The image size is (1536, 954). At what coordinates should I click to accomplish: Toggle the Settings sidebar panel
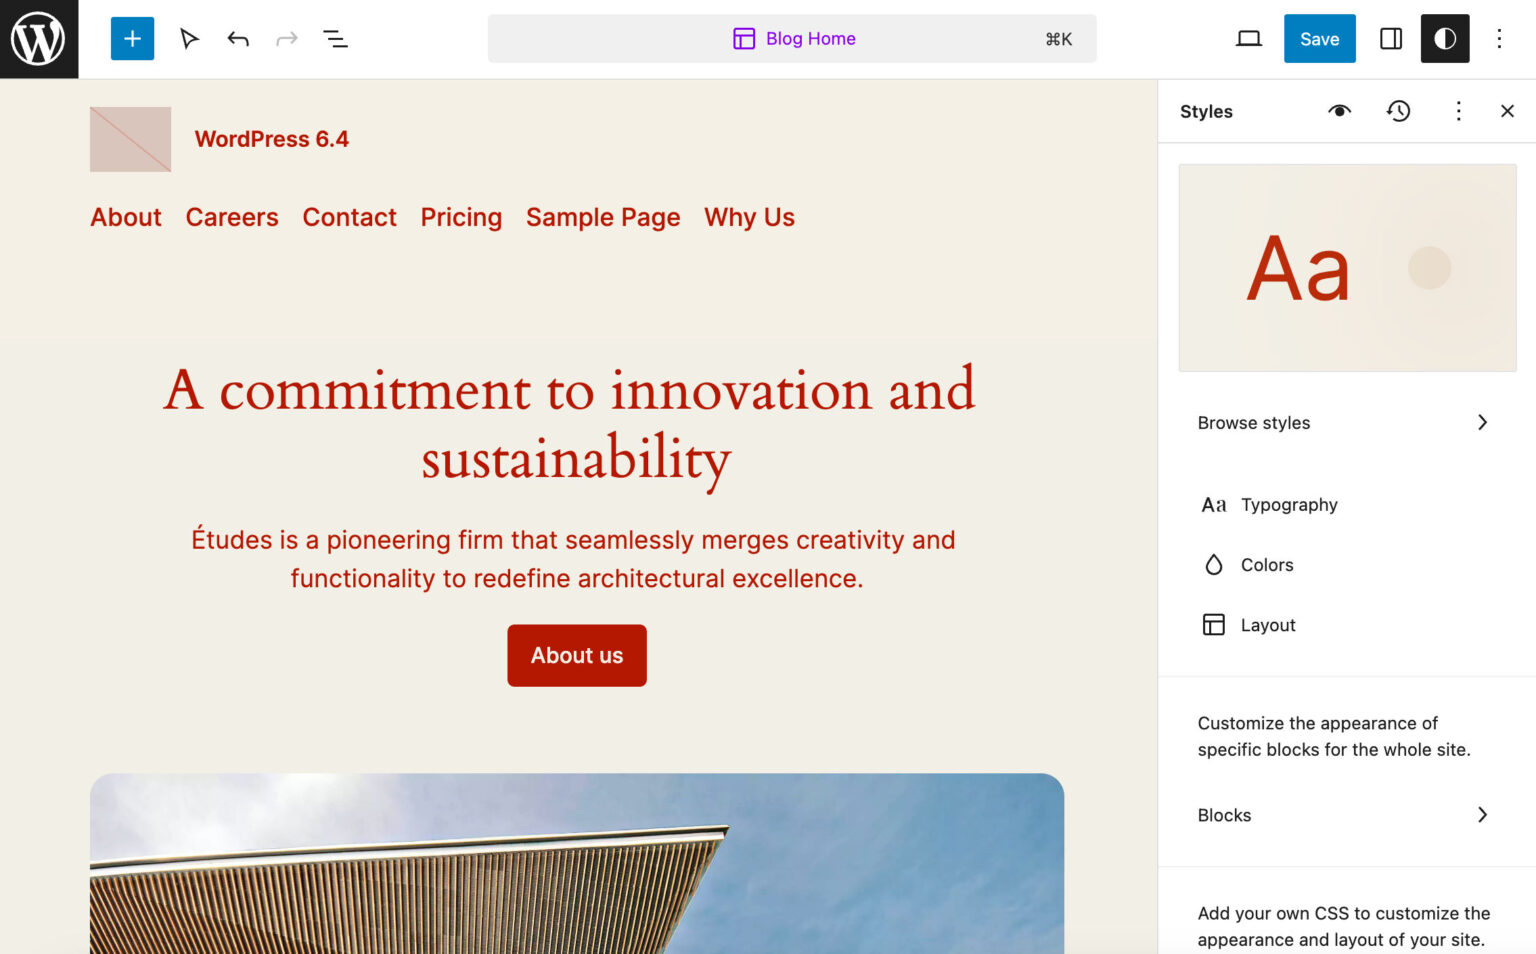(1390, 38)
